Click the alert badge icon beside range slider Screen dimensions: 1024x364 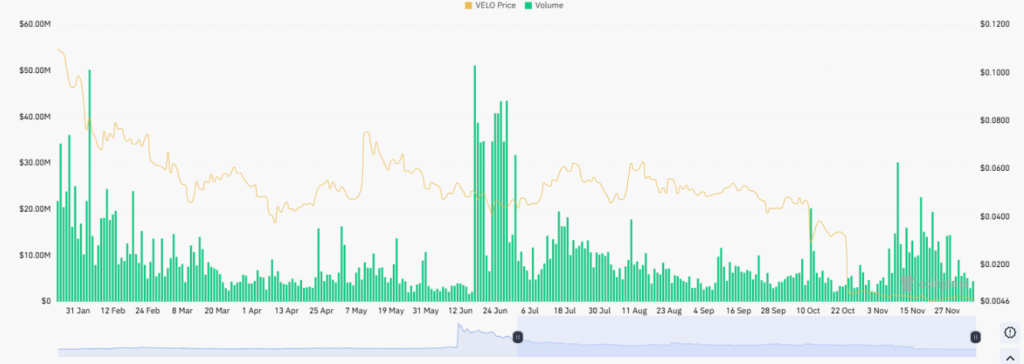(x=1009, y=333)
